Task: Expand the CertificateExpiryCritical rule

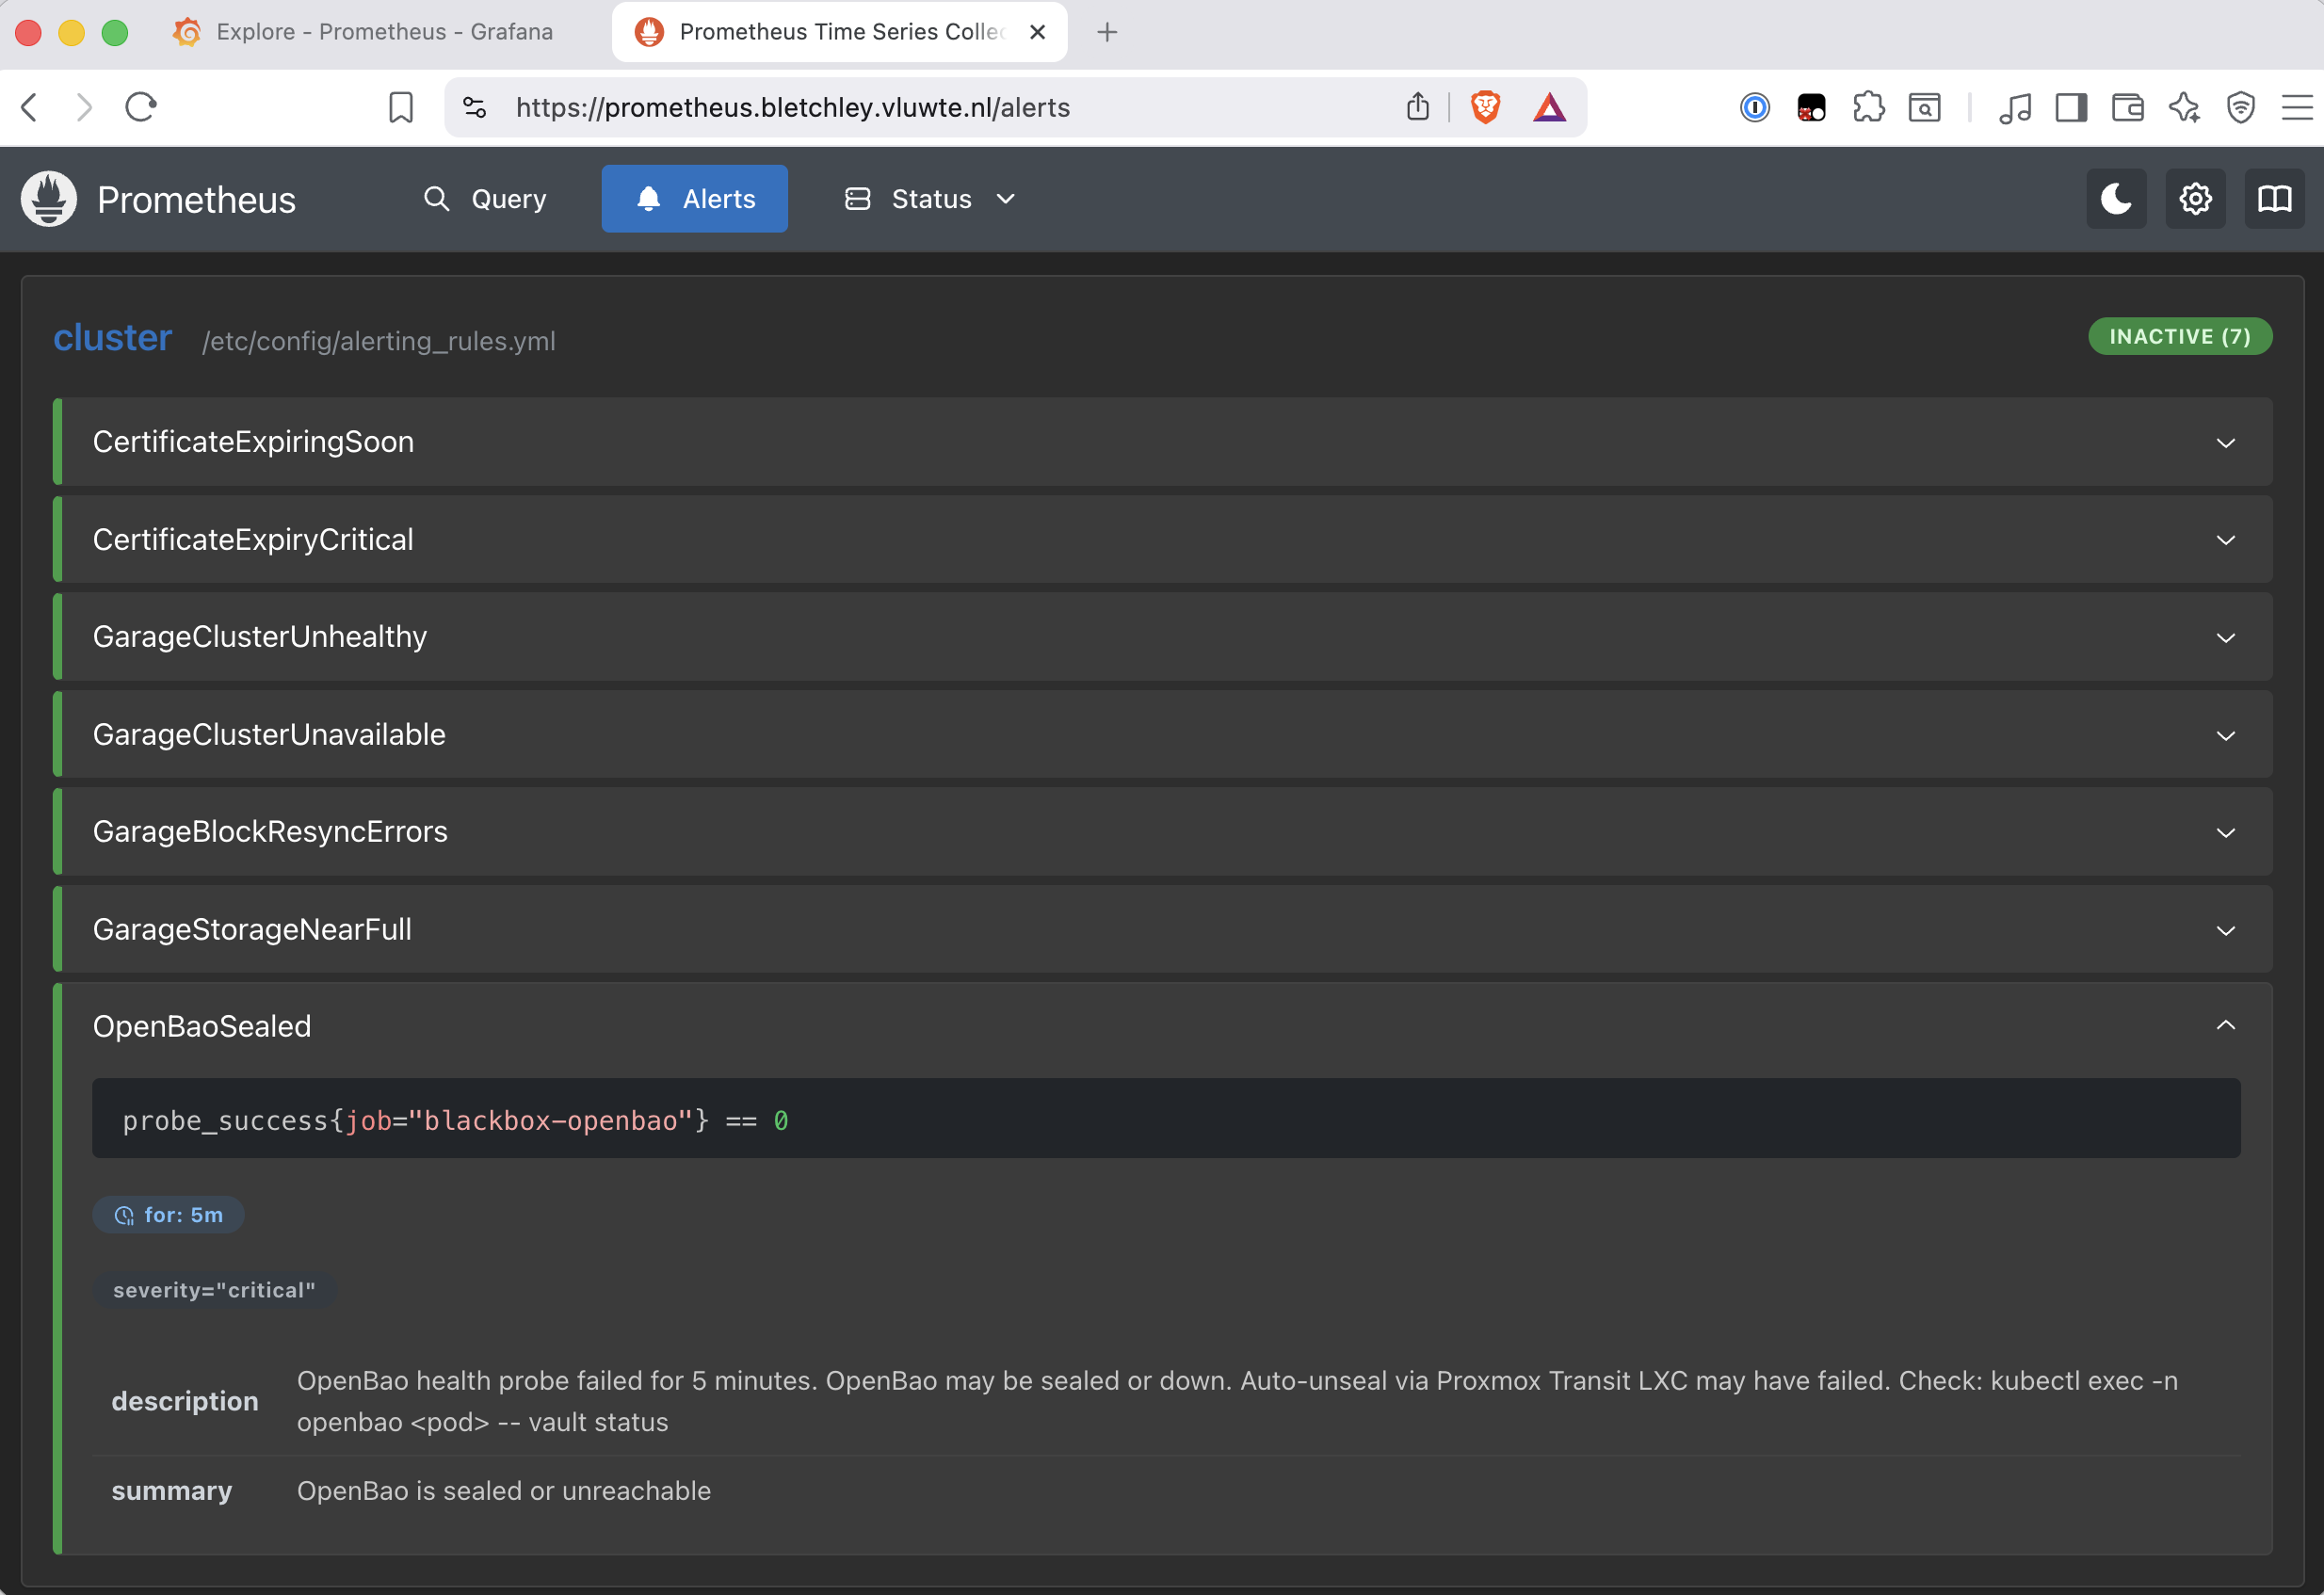Action: coord(1162,540)
